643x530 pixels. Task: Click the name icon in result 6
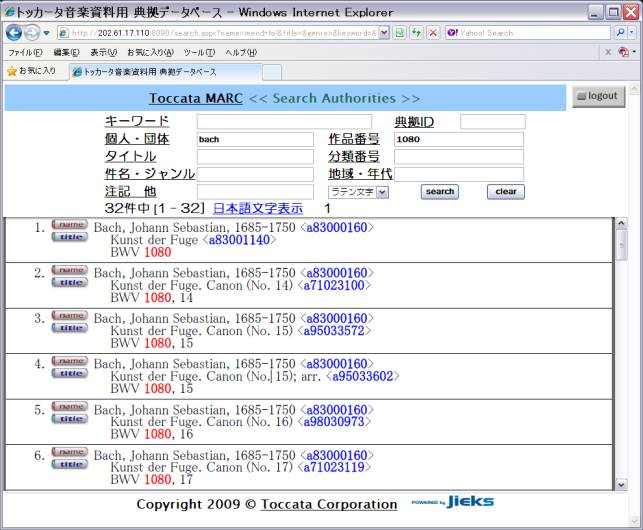(70, 452)
